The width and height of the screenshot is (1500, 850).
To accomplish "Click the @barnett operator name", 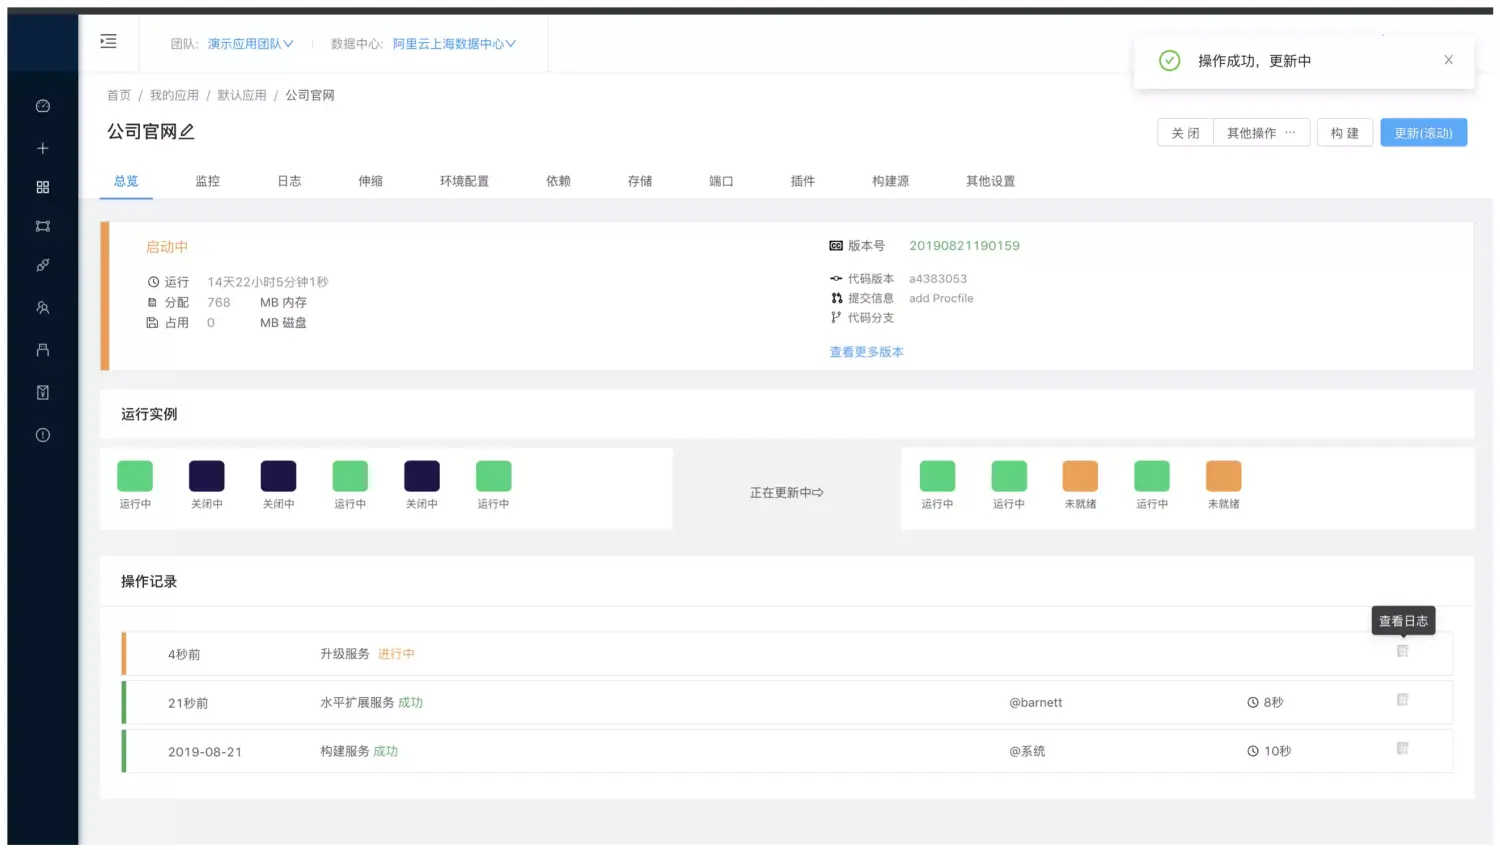I will tap(1036, 703).
